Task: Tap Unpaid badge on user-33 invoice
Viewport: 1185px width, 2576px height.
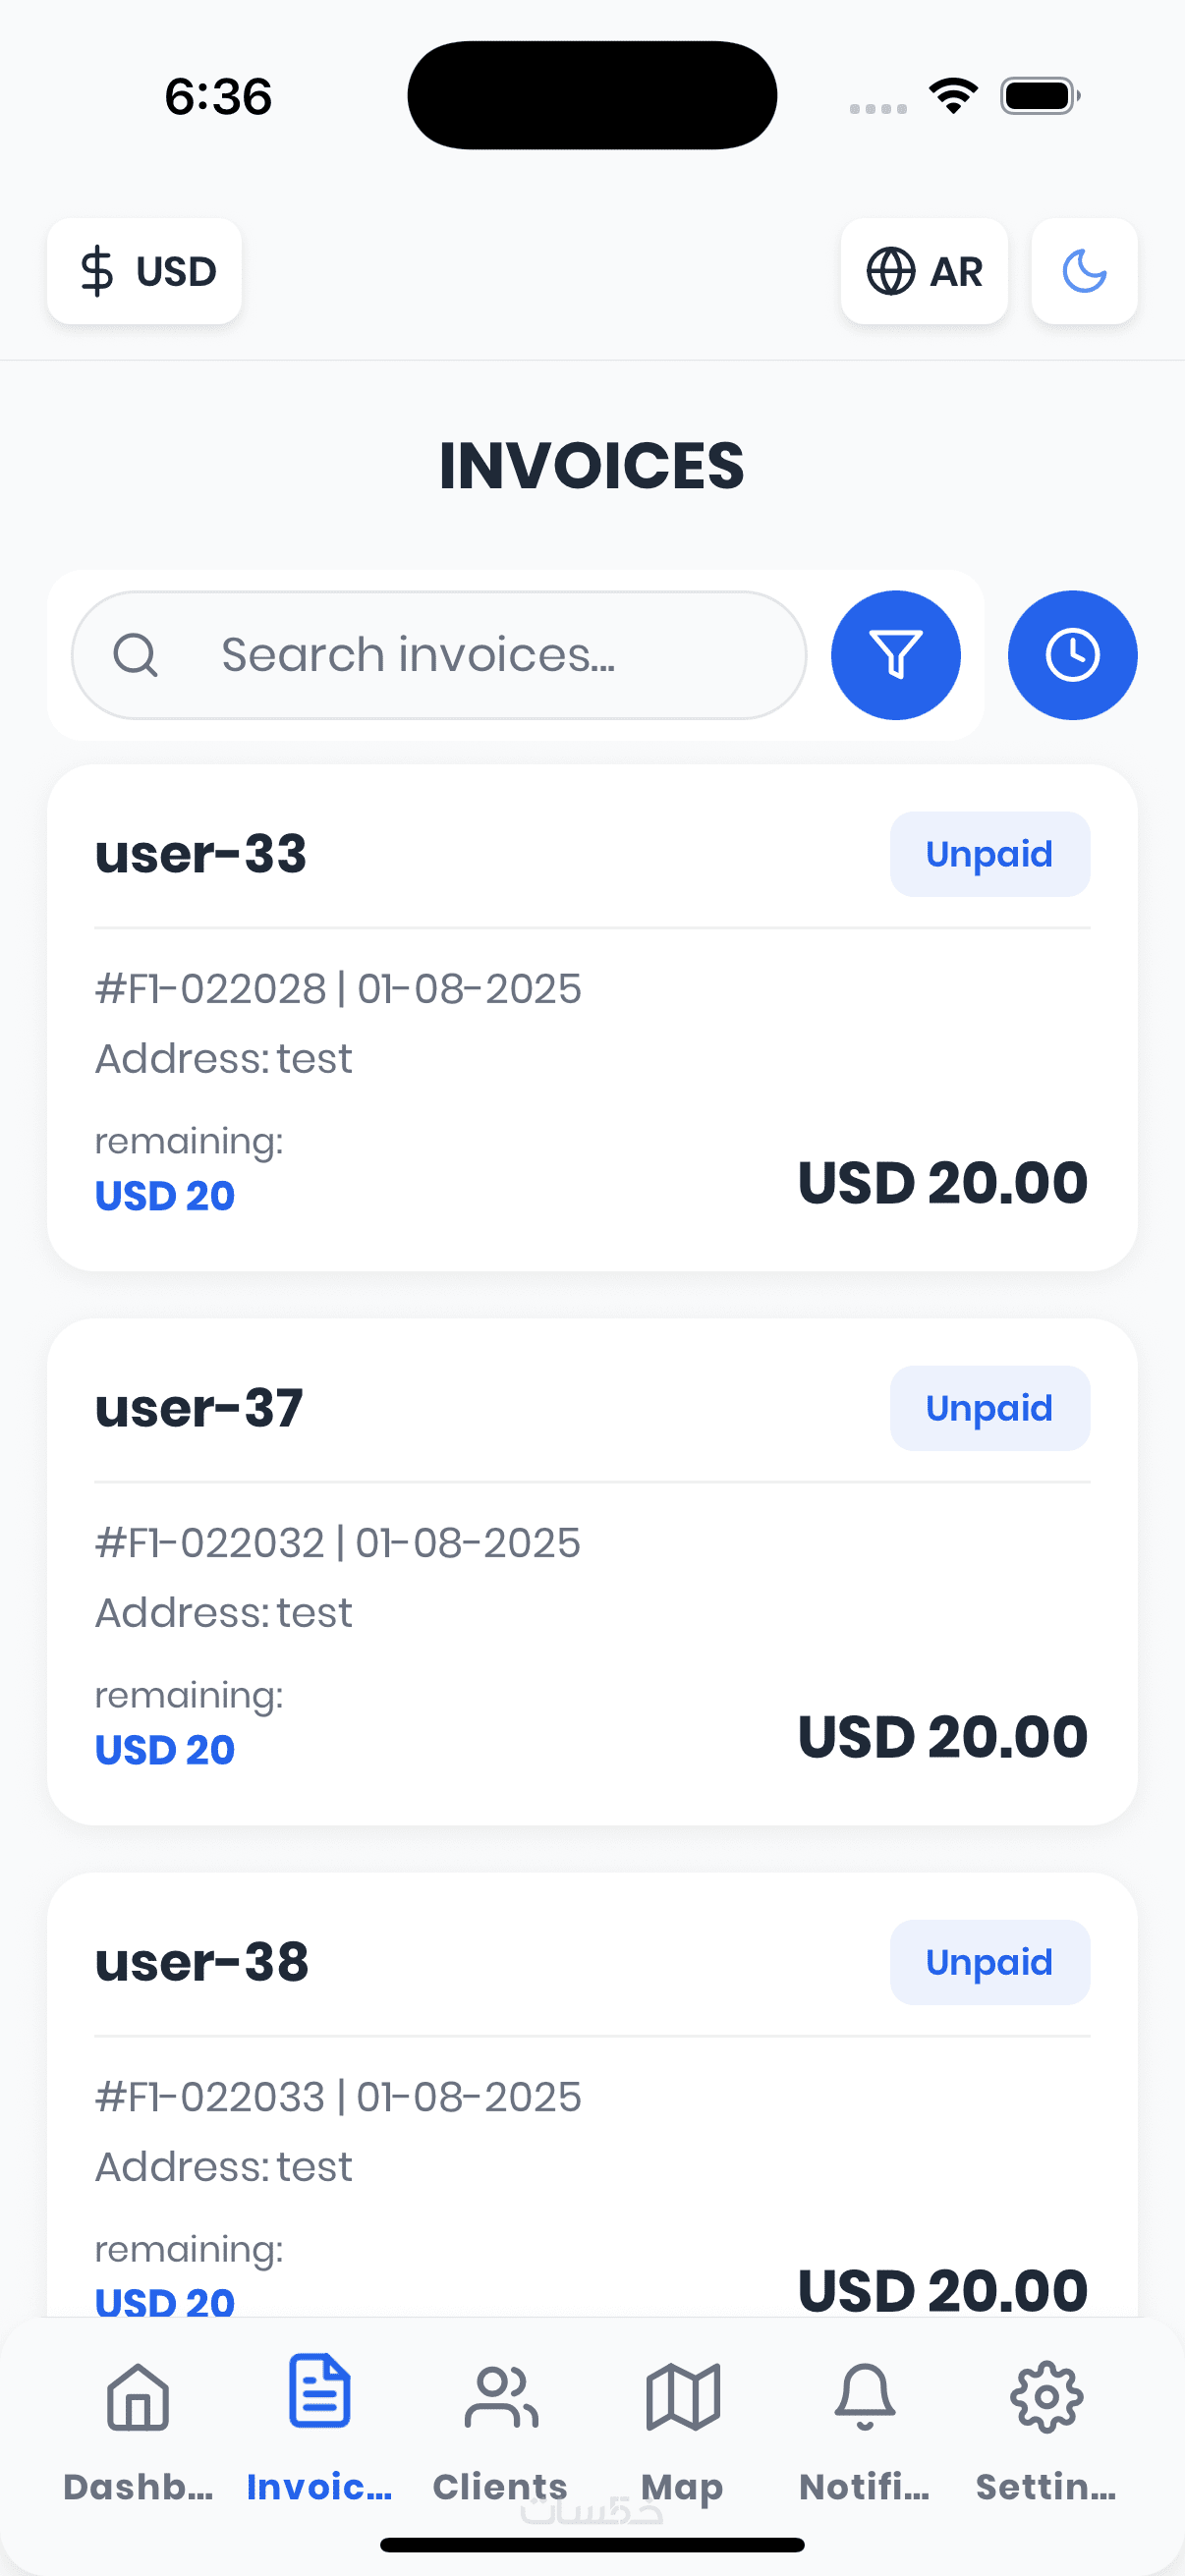Action: (989, 854)
